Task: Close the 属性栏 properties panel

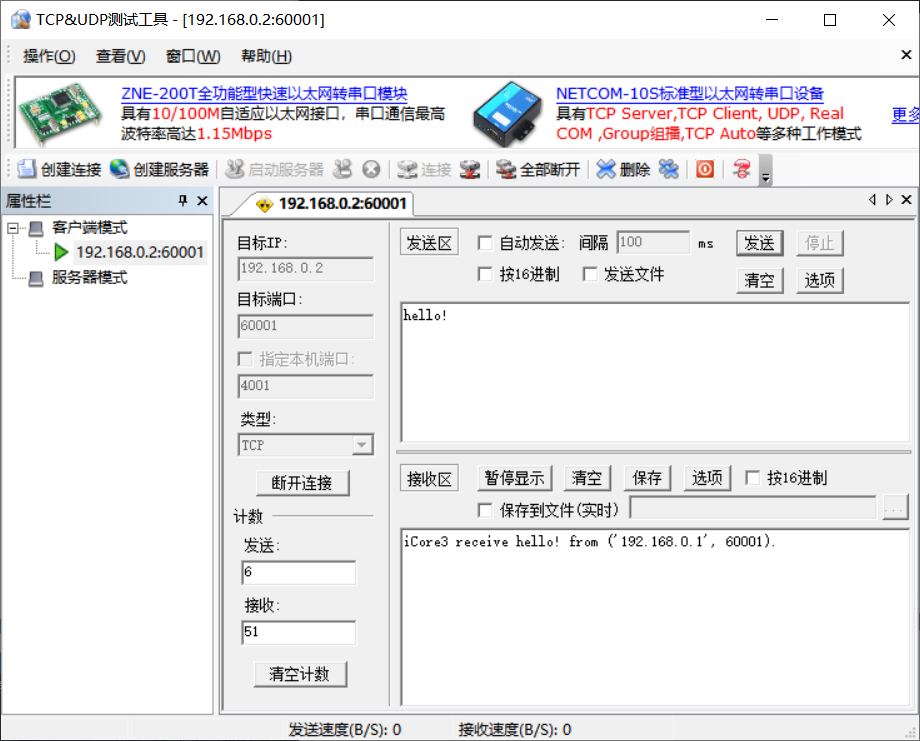Action: 202,201
